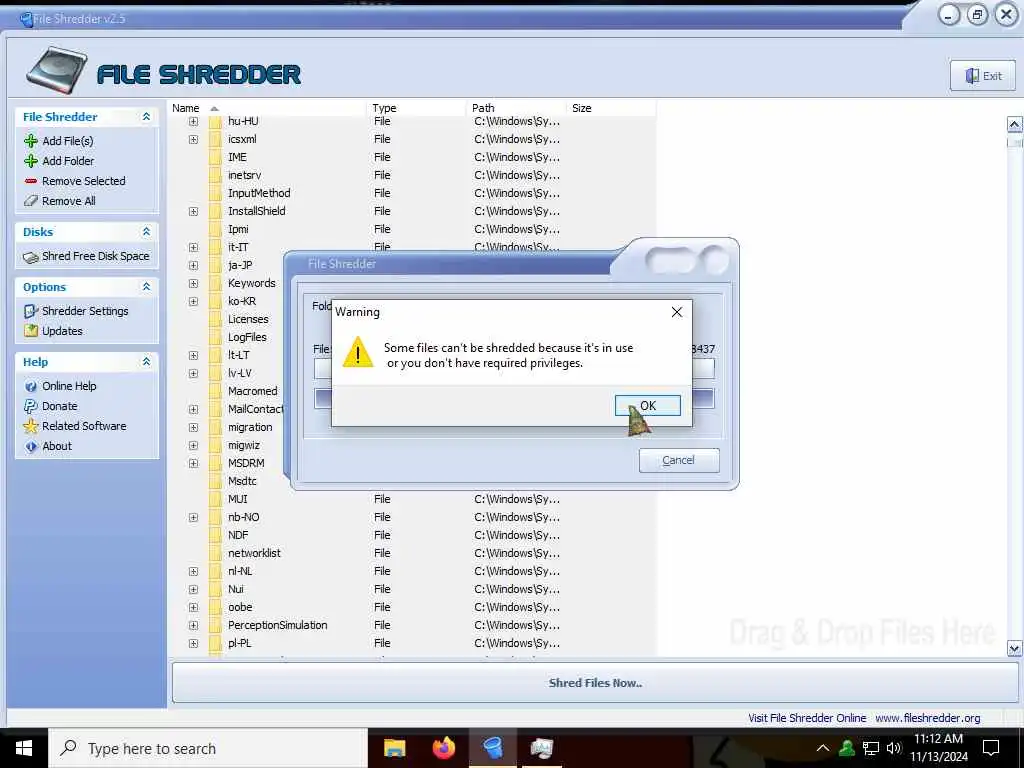Cancel the shredding progress dialog

[x=679, y=460]
